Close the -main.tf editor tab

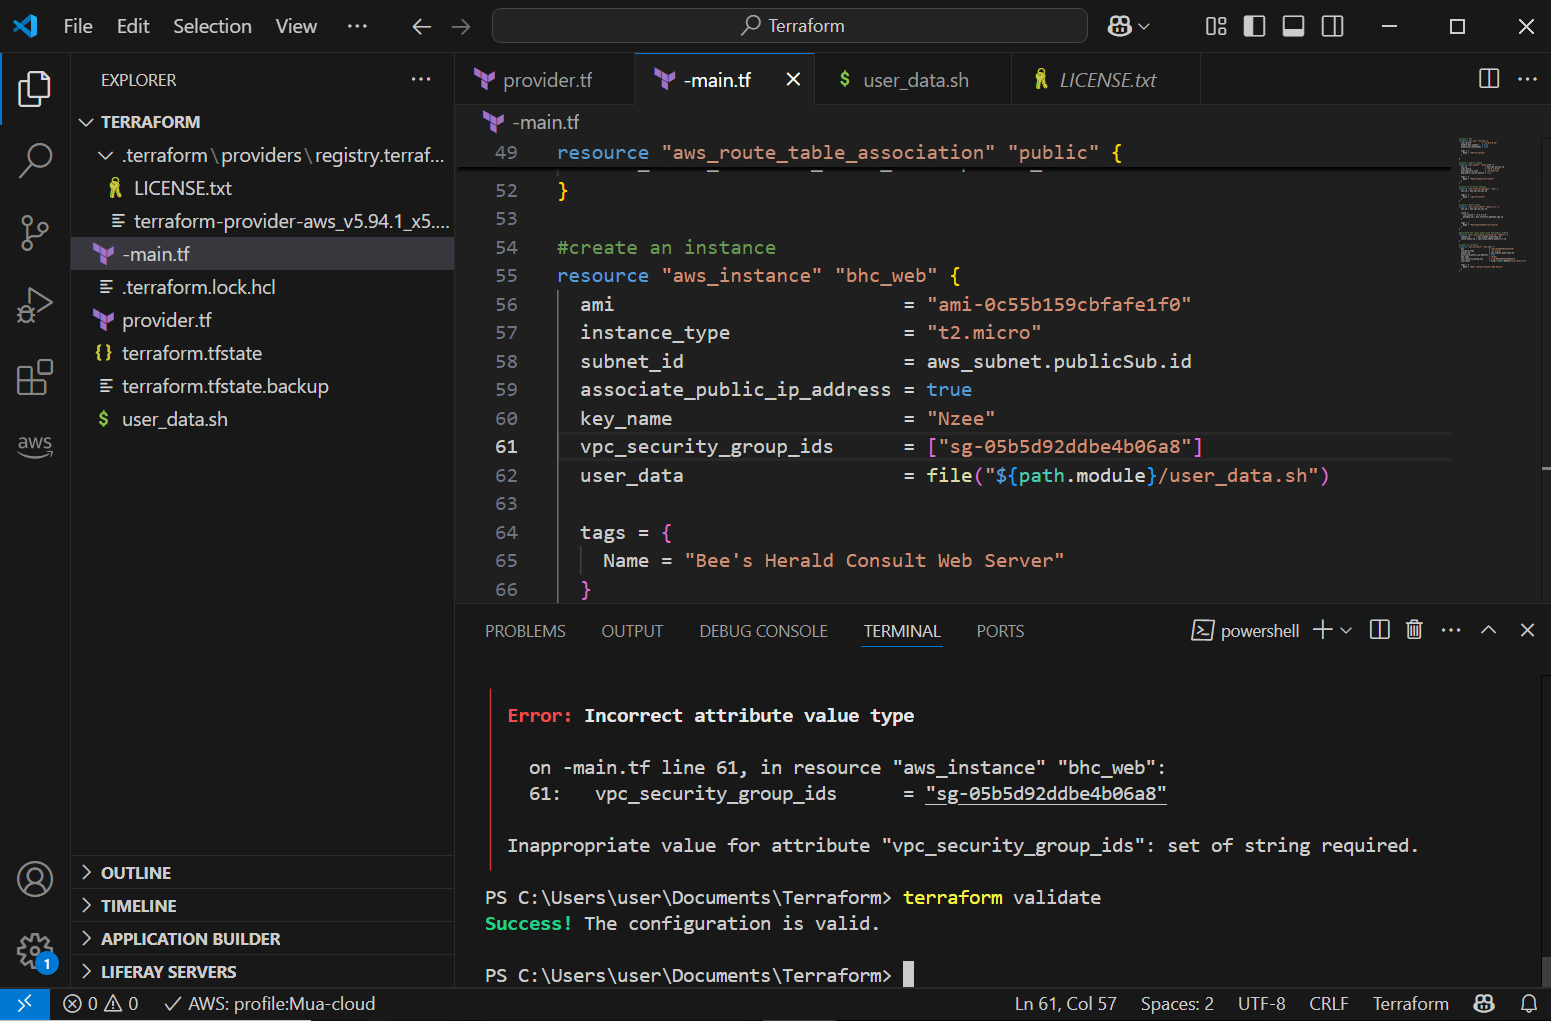point(793,79)
